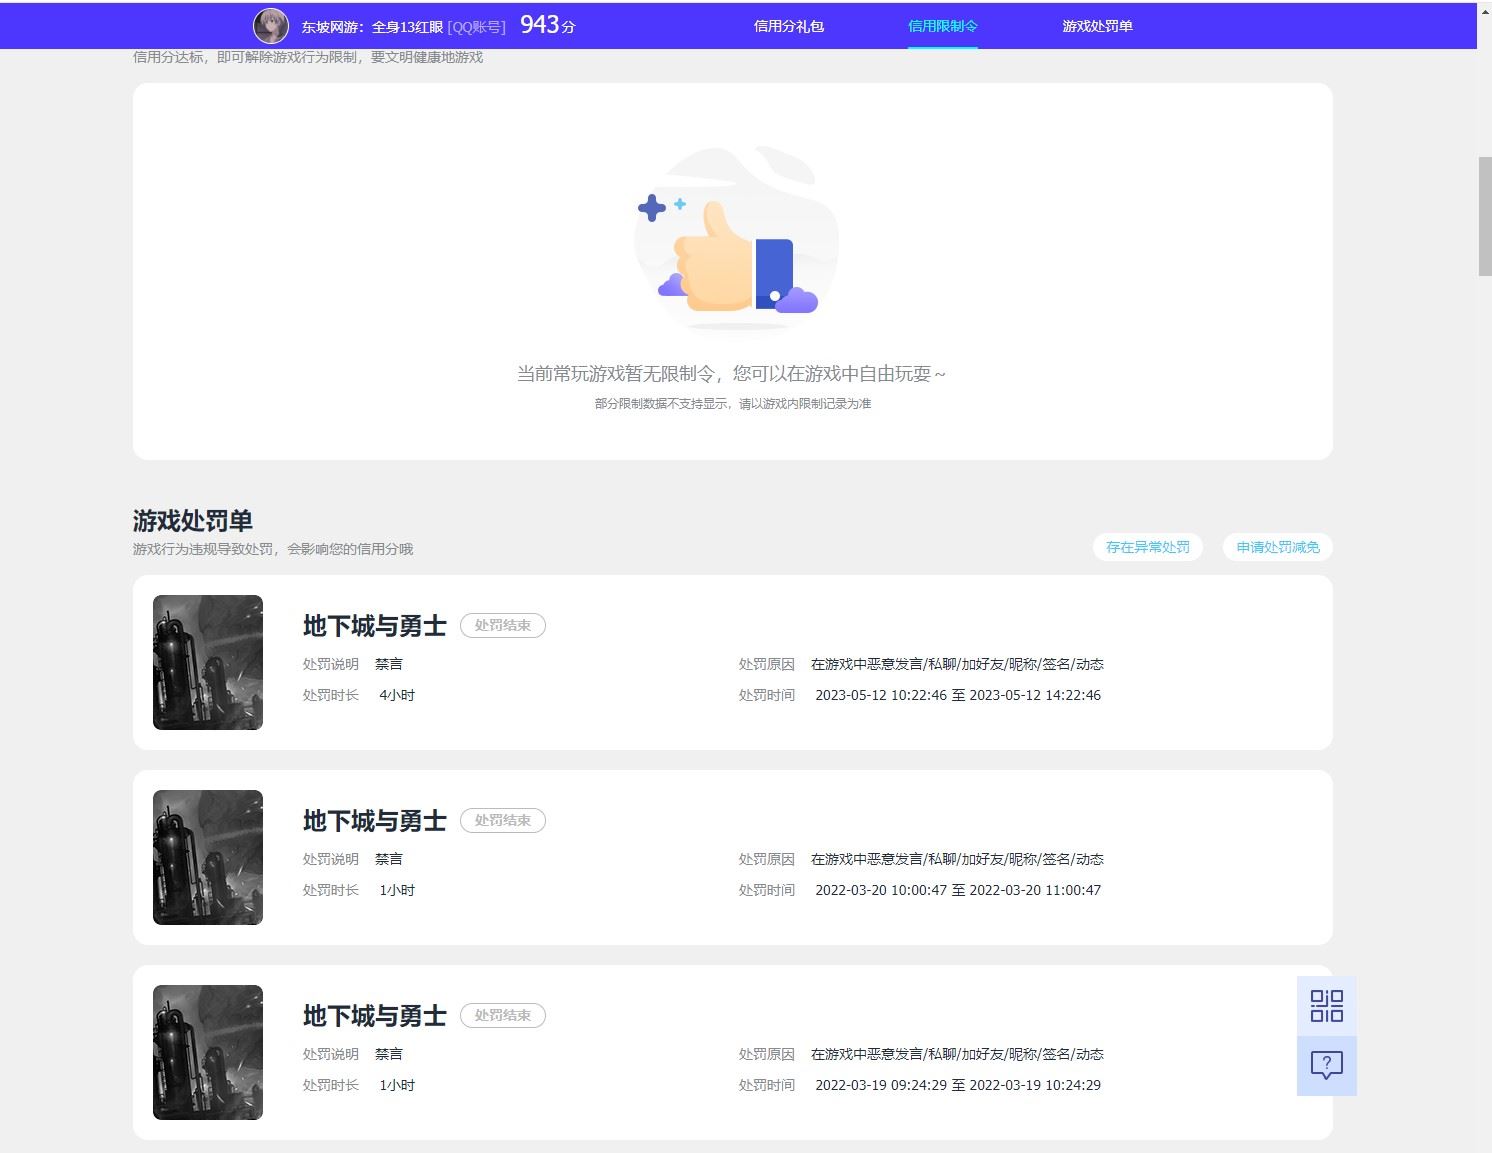
Task: Click the second 地下城与勇士 game cover image
Action: pyautogui.click(x=207, y=857)
